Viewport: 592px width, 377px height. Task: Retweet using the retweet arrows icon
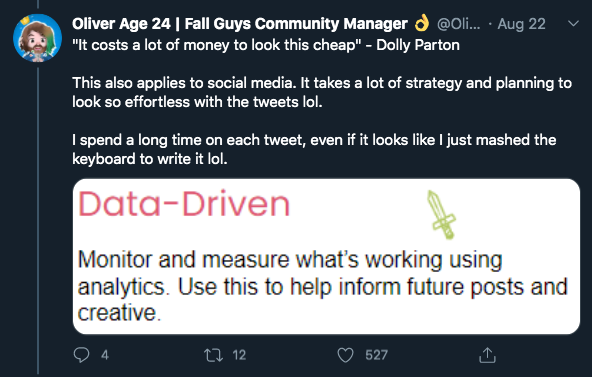pyautogui.click(x=213, y=355)
